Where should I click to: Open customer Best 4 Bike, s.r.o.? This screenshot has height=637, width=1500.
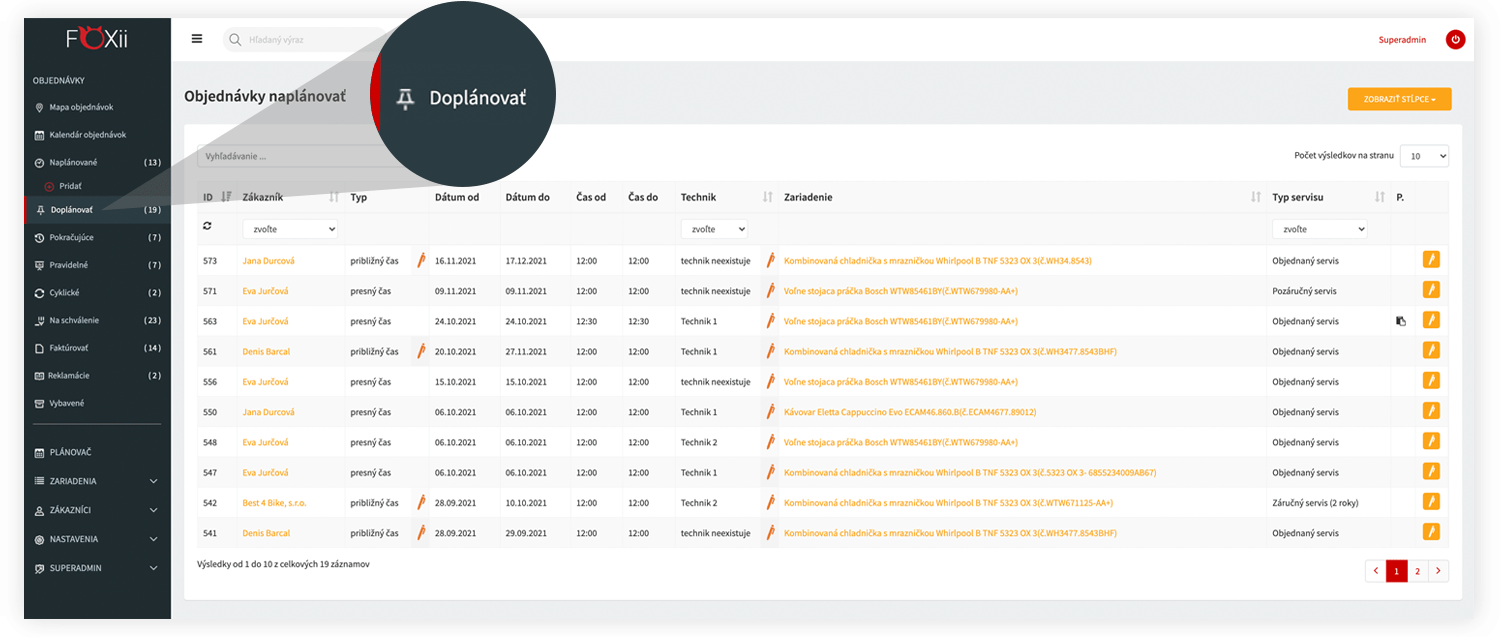(273, 503)
